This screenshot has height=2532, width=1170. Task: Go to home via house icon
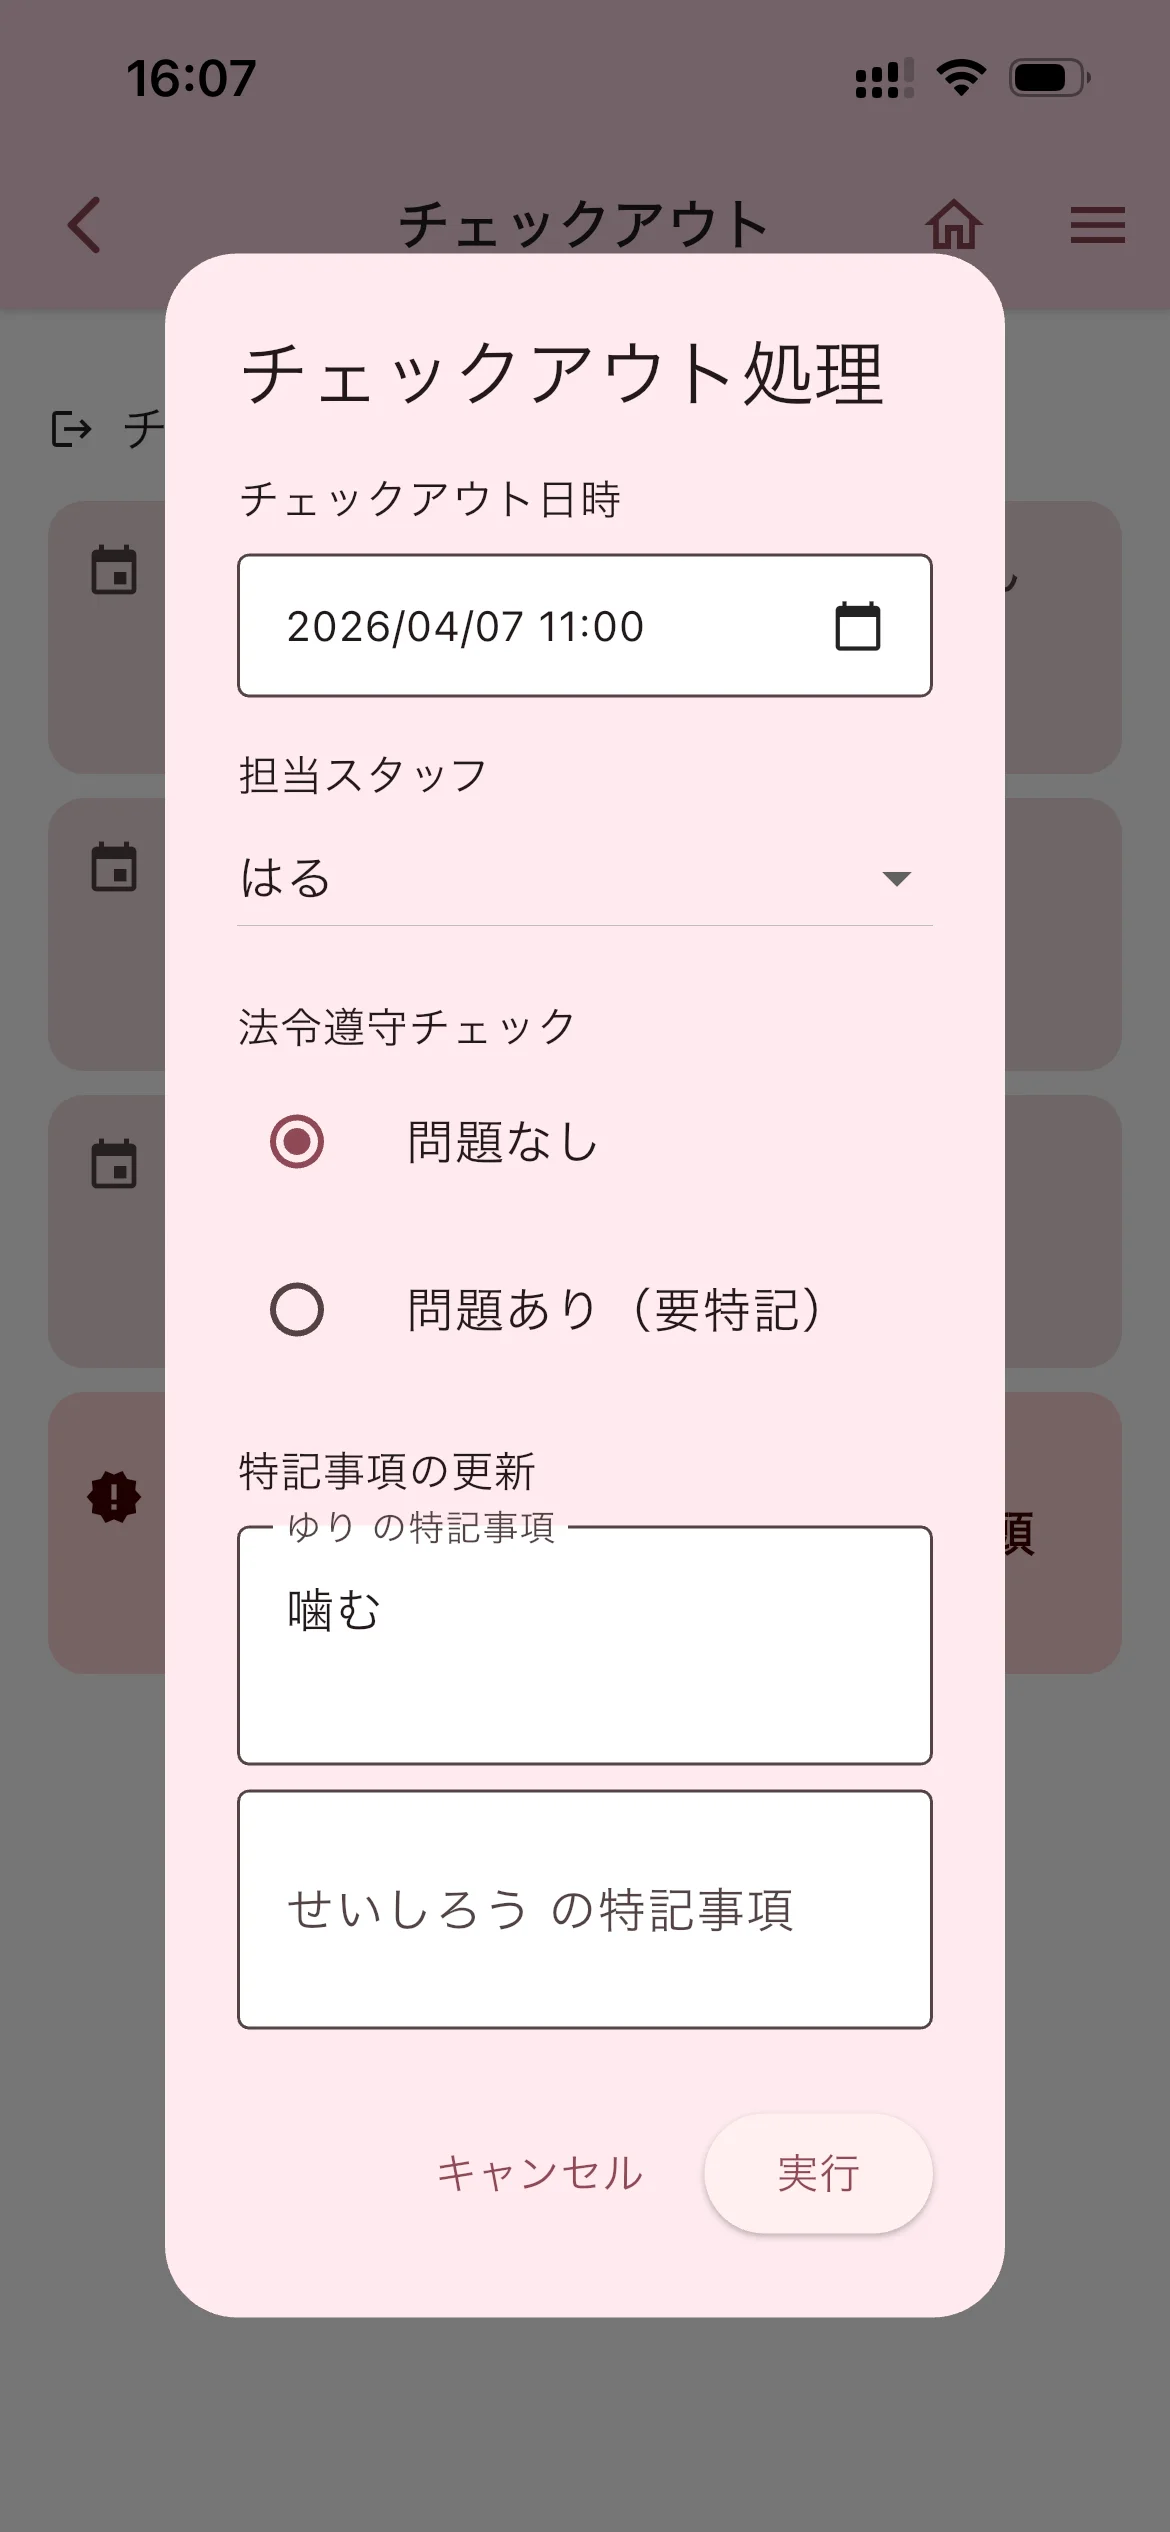(x=953, y=225)
